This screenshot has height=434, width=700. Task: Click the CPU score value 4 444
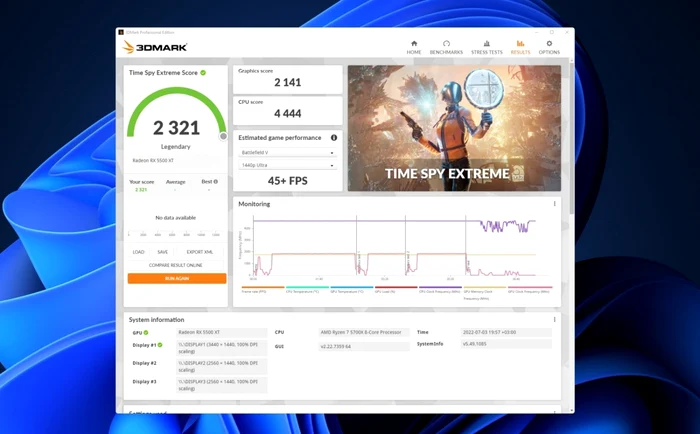coord(288,113)
